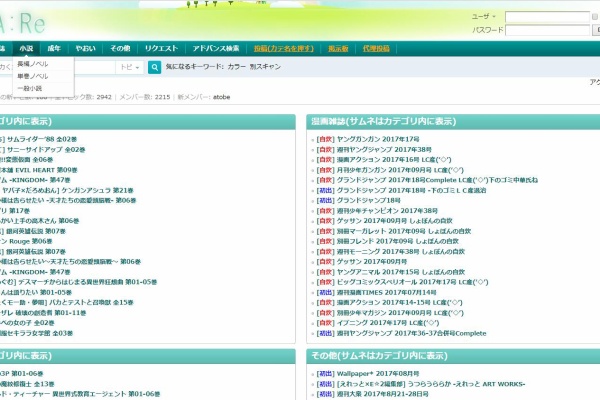Open EVIL HEART 第09巻 entry
This screenshot has height=400, width=600.
click(39, 170)
